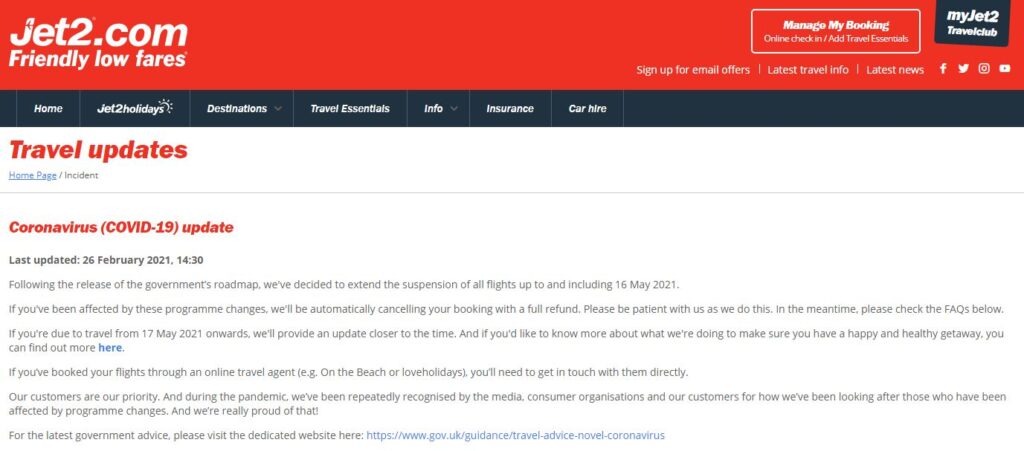Select the Car hire menu item
Screen dimensions: 1024x451
[587, 109]
